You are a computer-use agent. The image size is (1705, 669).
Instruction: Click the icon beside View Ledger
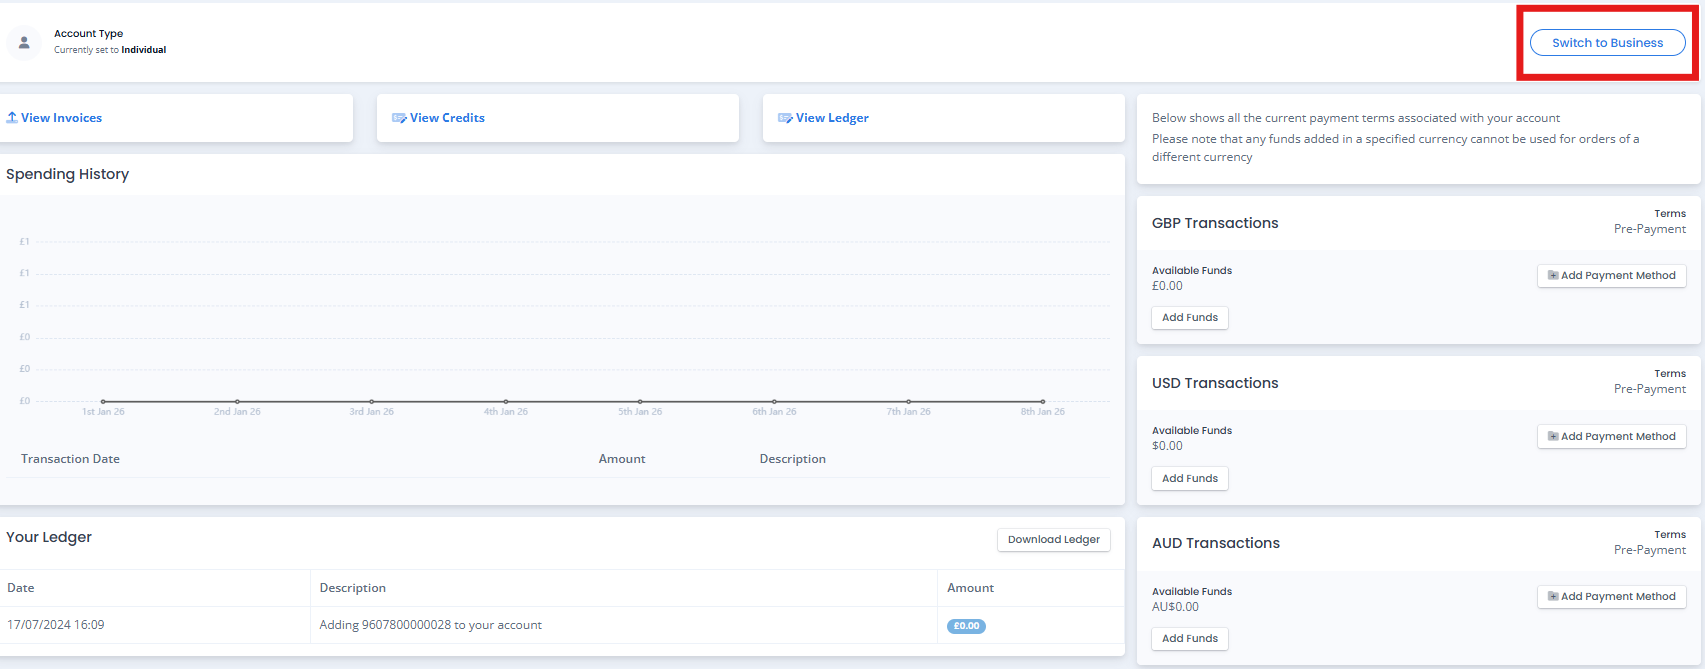(785, 118)
